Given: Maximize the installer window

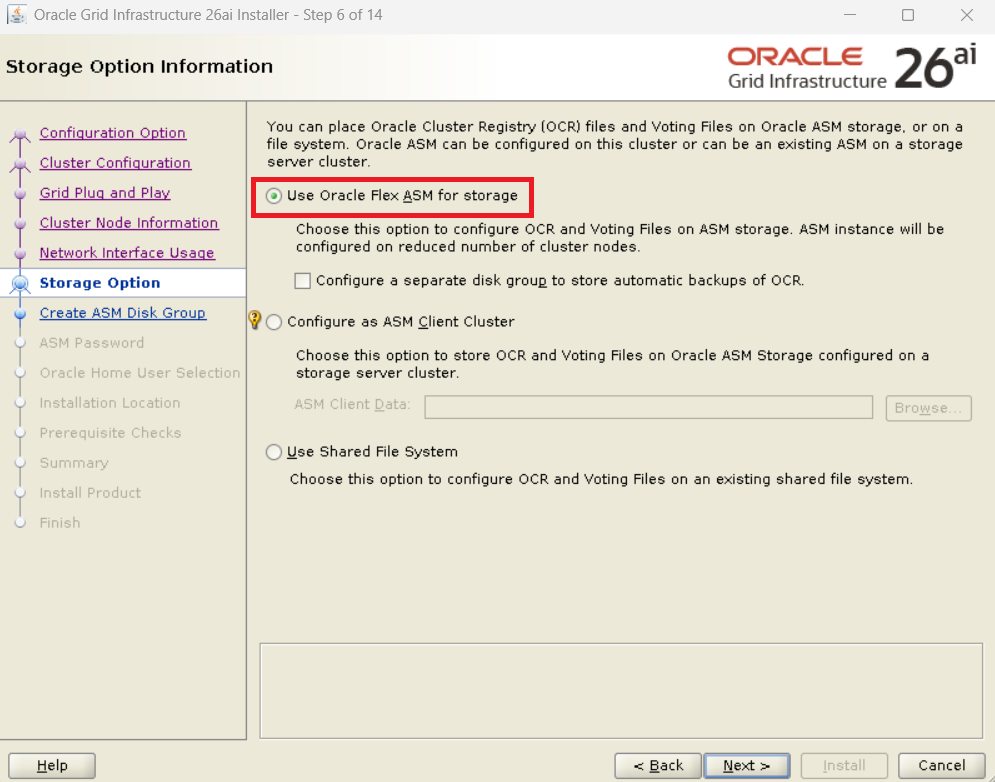Looking at the screenshot, I should (908, 15).
